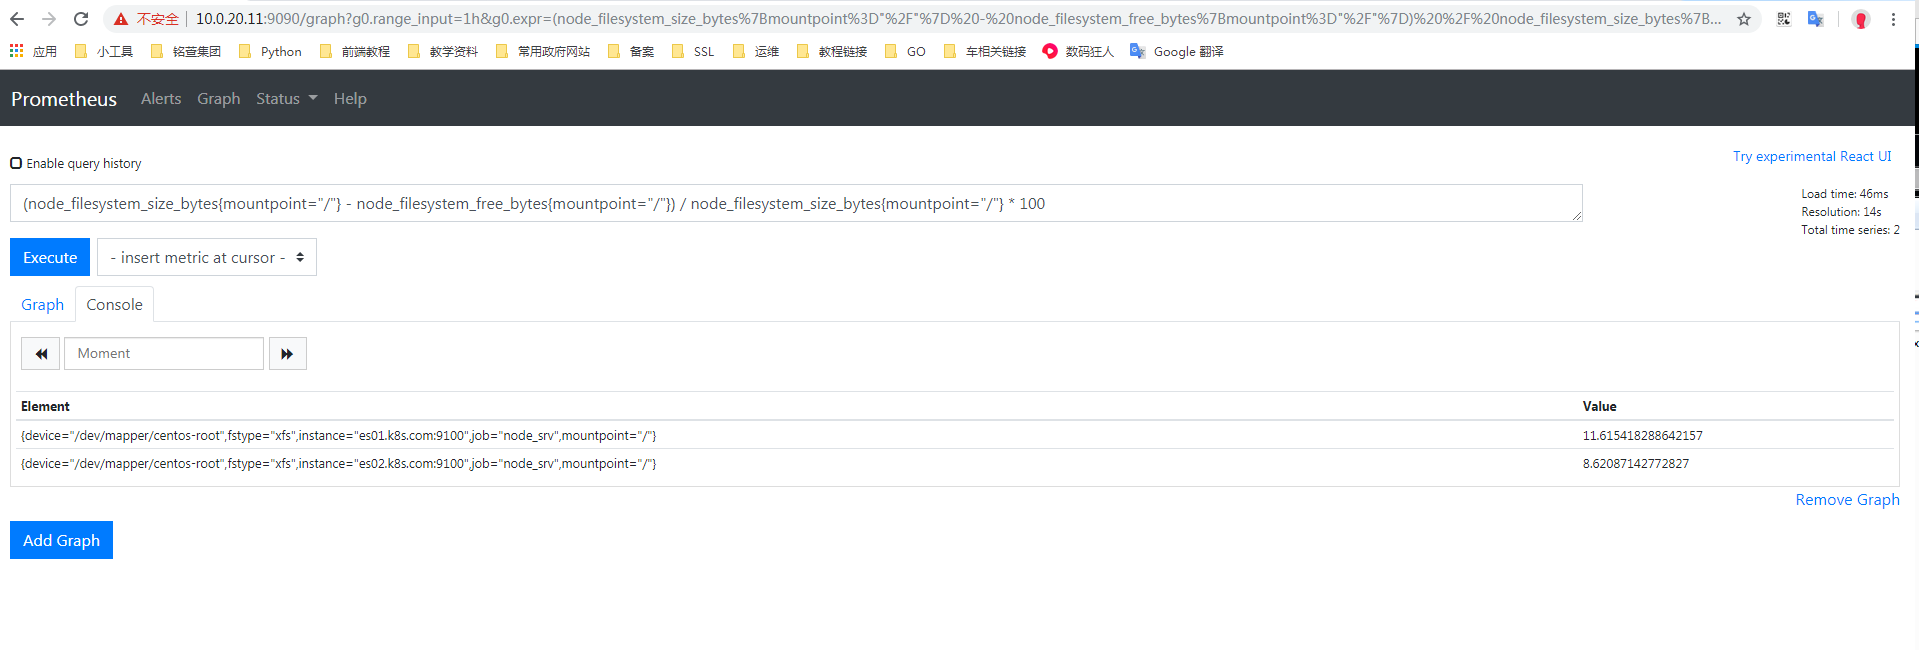Screen dimensions: 1919x650
Task: Click the Prometheus brand link
Action: pyautogui.click(x=64, y=99)
